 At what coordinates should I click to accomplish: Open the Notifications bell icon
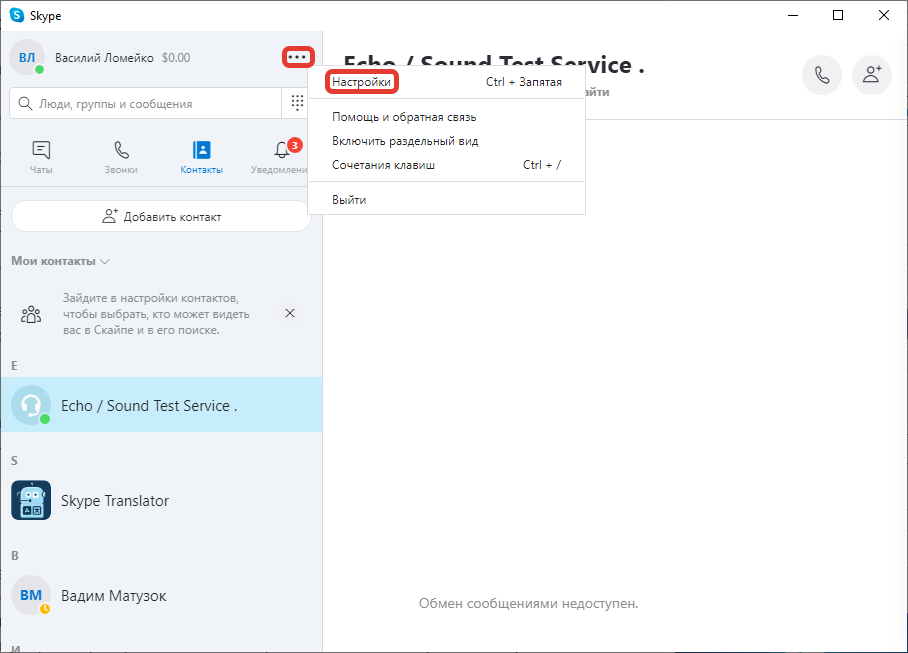point(282,151)
